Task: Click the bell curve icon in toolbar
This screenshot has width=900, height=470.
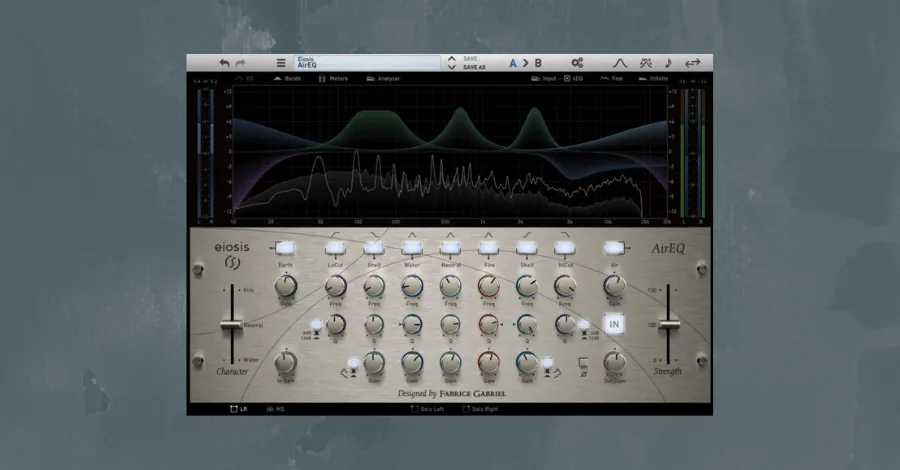Action: (x=620, y=63)
